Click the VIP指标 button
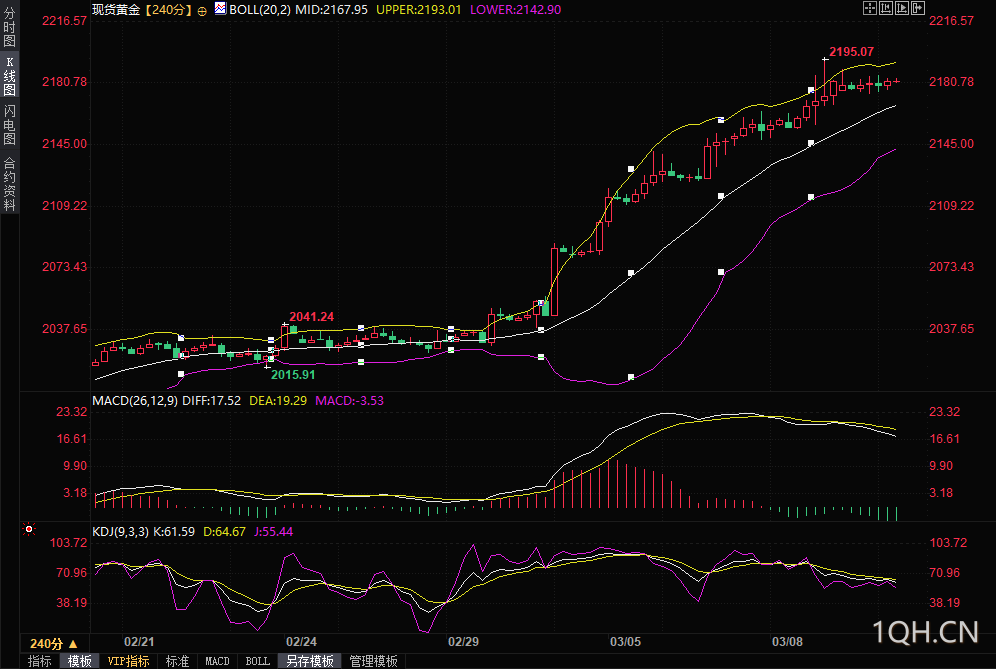Image resolution: width=996 pixels, height=669 pixels. coord(128,661)
